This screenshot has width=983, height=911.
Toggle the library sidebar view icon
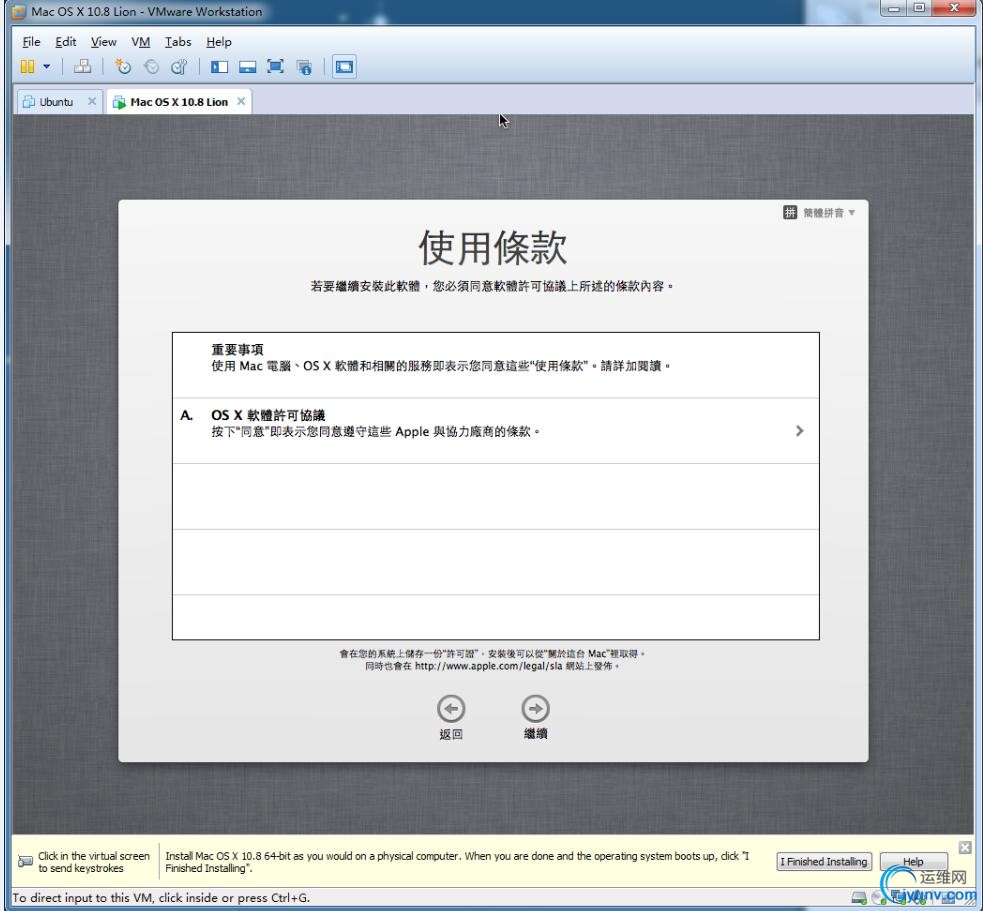[x=219, y=66]
